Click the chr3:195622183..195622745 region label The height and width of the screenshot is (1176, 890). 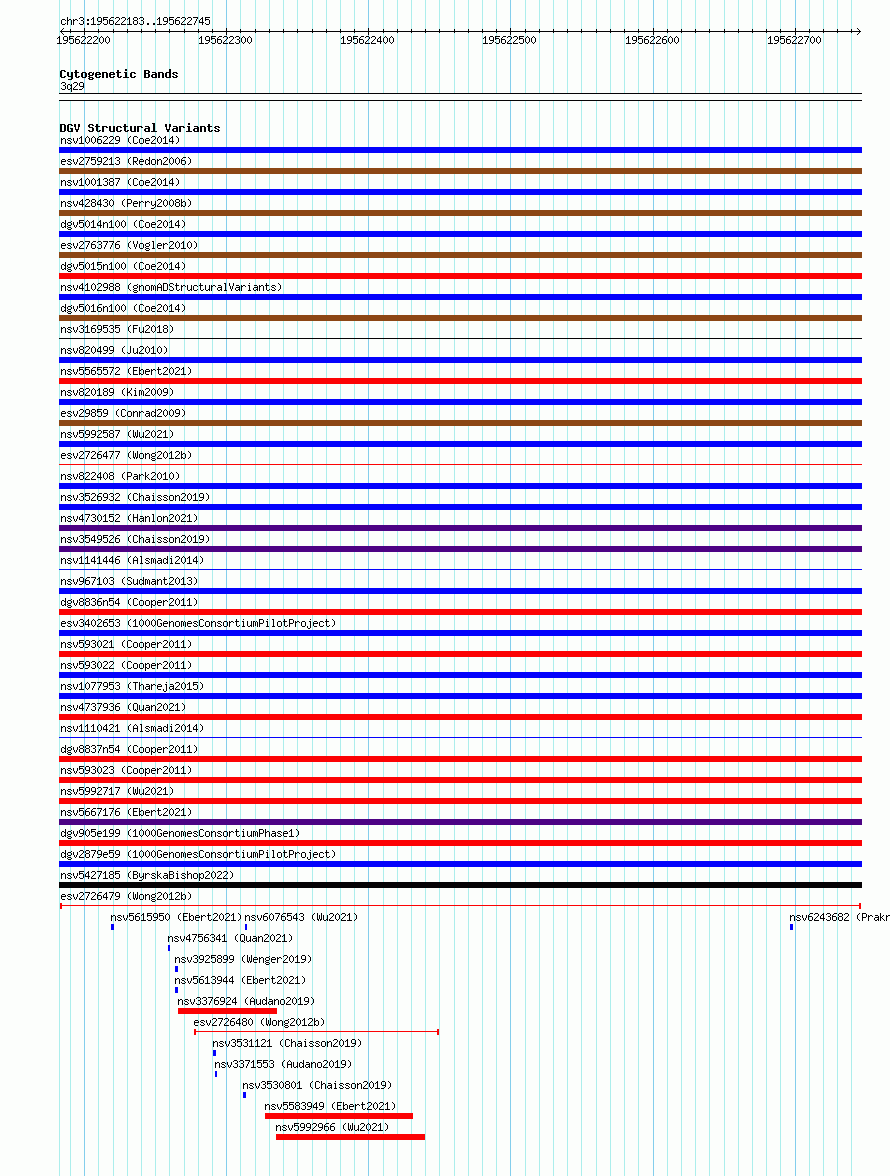click(135, 21)
